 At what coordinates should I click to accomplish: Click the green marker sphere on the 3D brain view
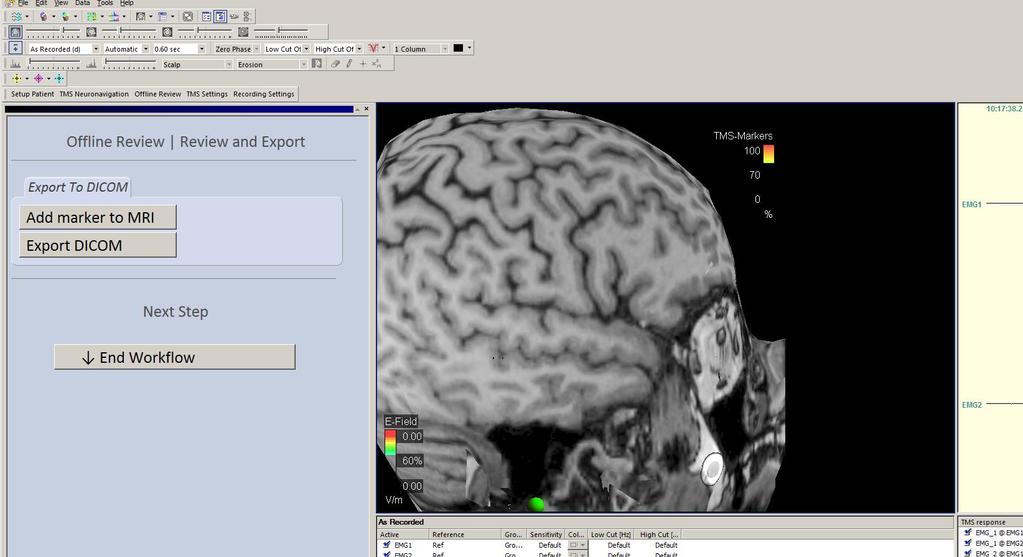click(x=536, y=504)
